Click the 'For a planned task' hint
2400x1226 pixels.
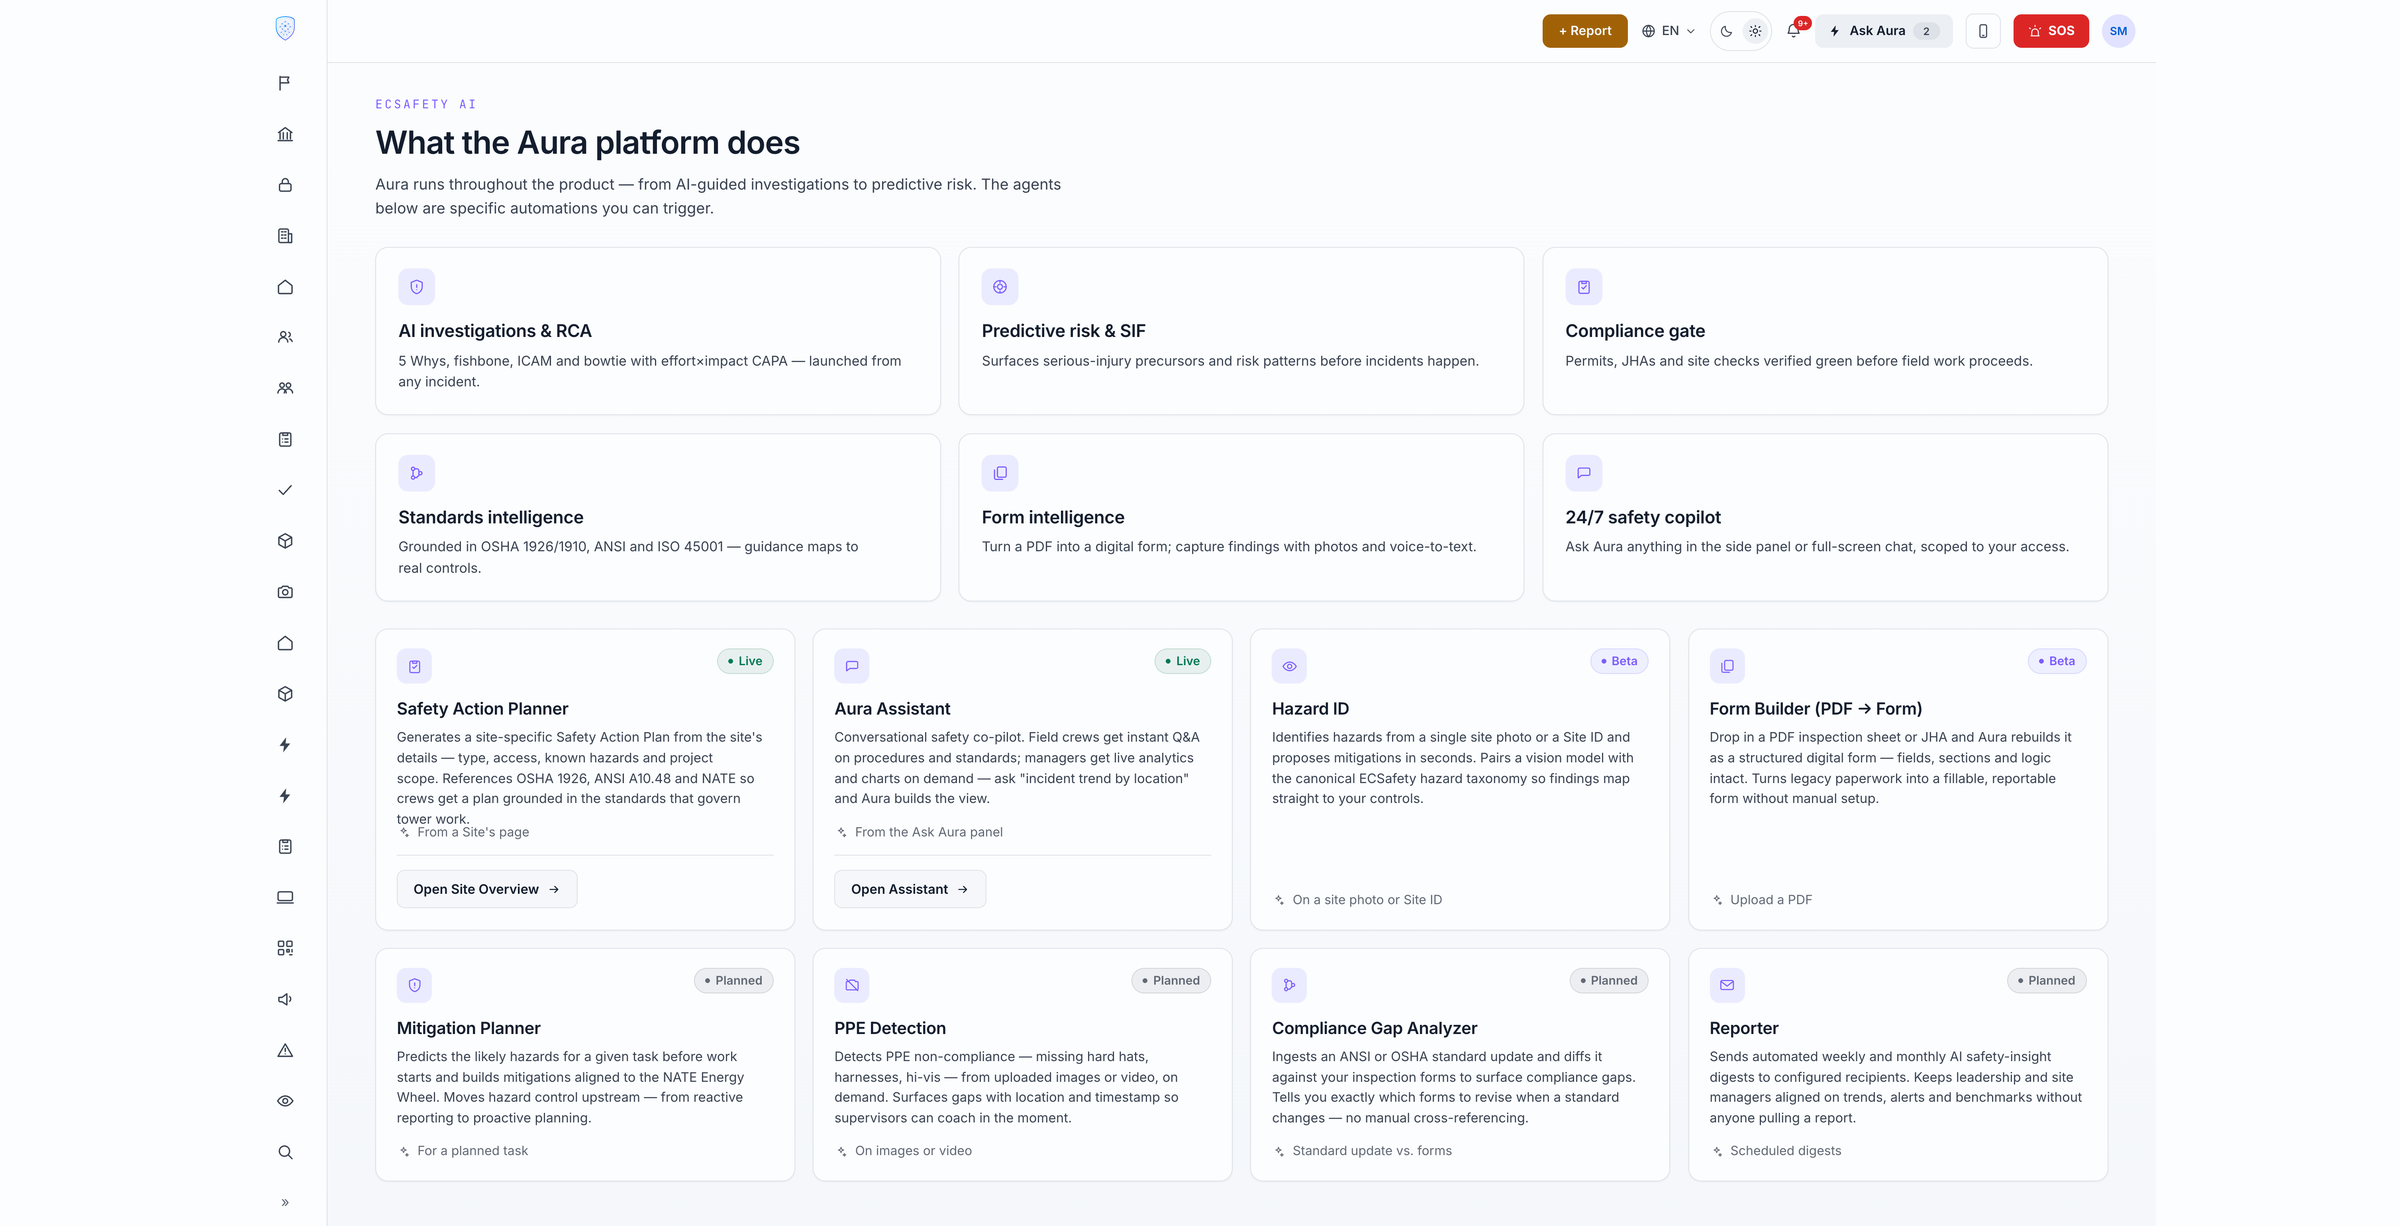tap(473, 1151)
